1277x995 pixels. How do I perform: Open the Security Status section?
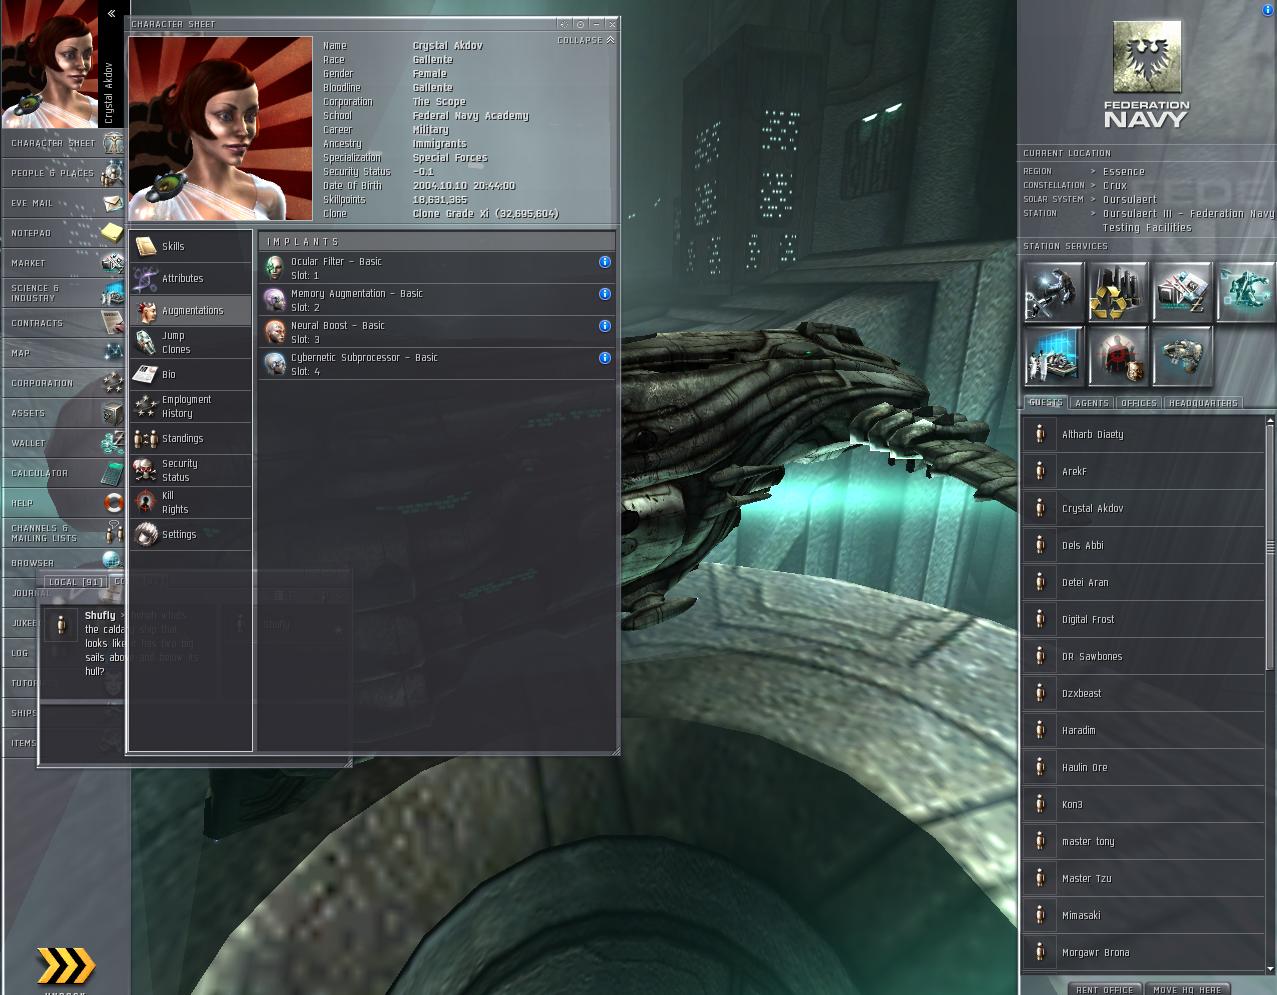[190, 470]
